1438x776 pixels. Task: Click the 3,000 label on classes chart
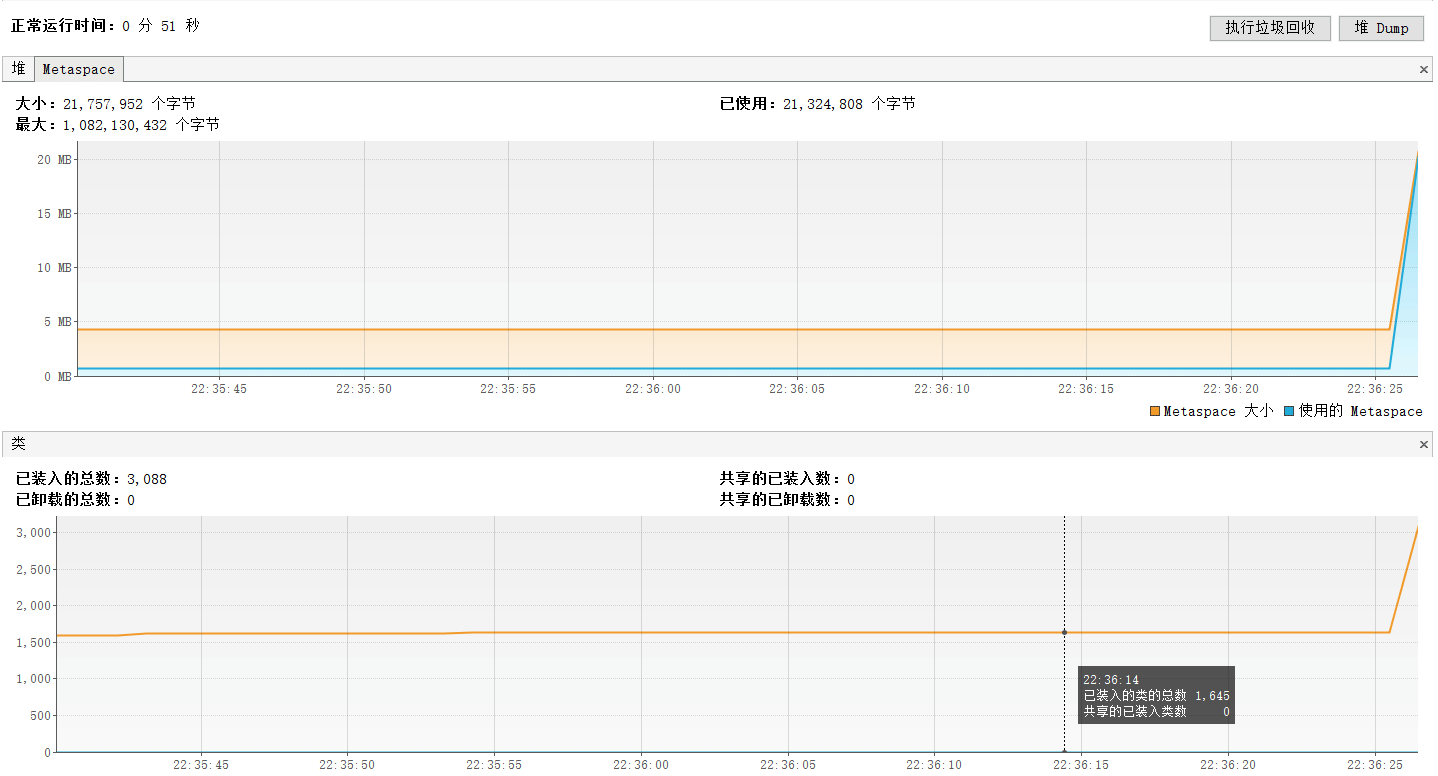coord(33,533)
